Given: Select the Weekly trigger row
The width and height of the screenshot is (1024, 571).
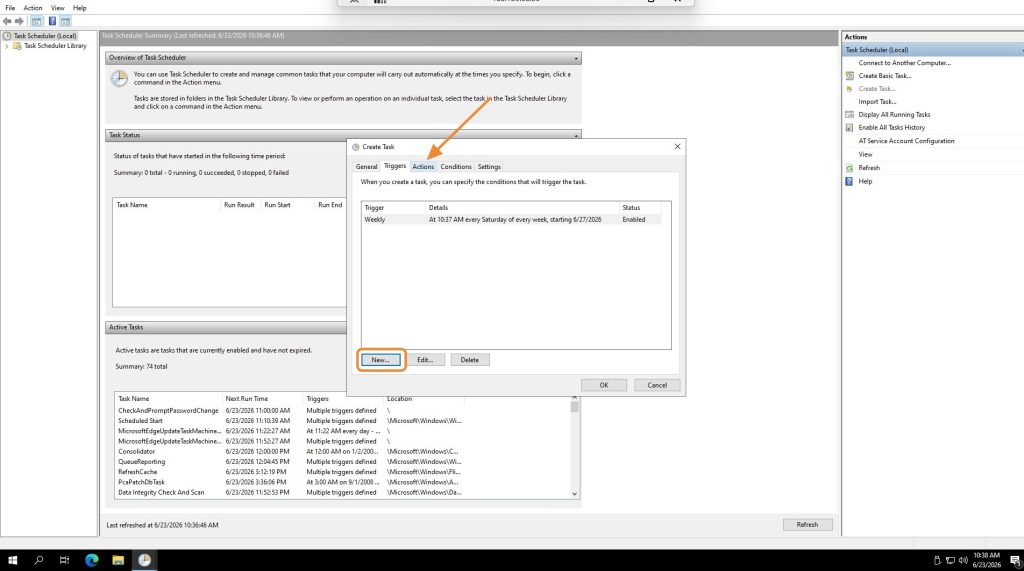Looking at the screenshot, I should click(511, 220).
